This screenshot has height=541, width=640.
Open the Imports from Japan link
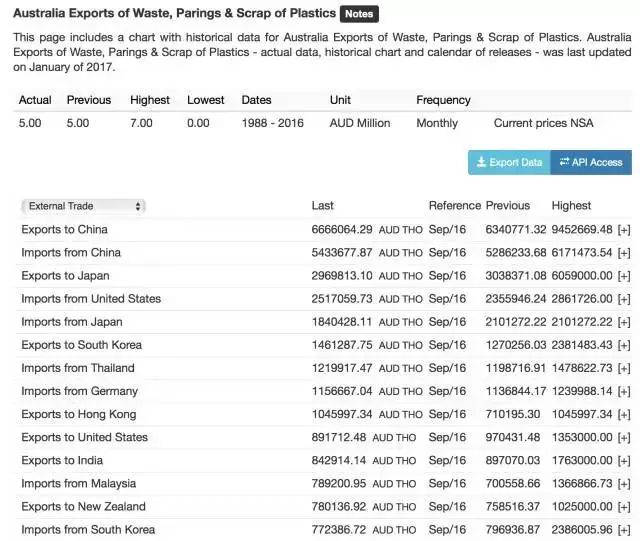coord(72,322)
